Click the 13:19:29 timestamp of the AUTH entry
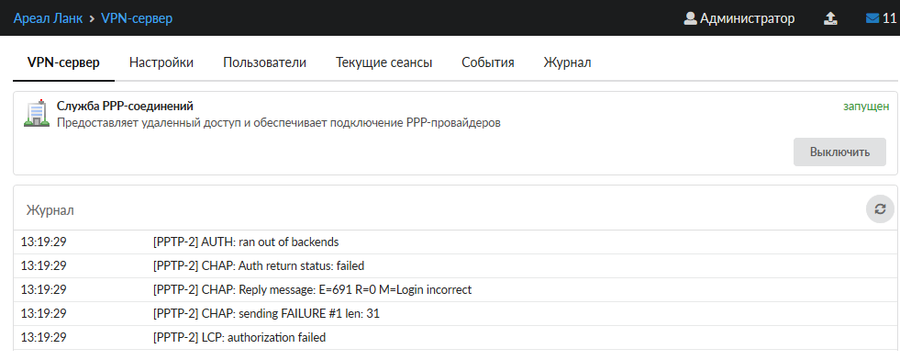Image resolution: width=900 pixels, height=360 pixels. point(44,242)
